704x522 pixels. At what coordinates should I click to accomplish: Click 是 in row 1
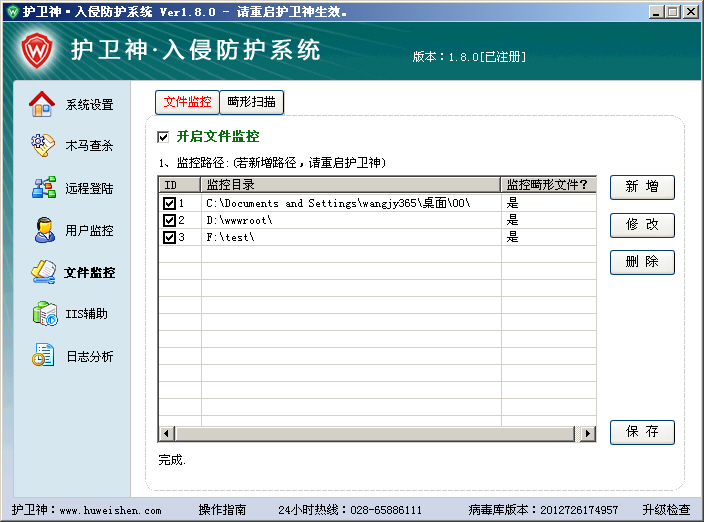point(513,203)
